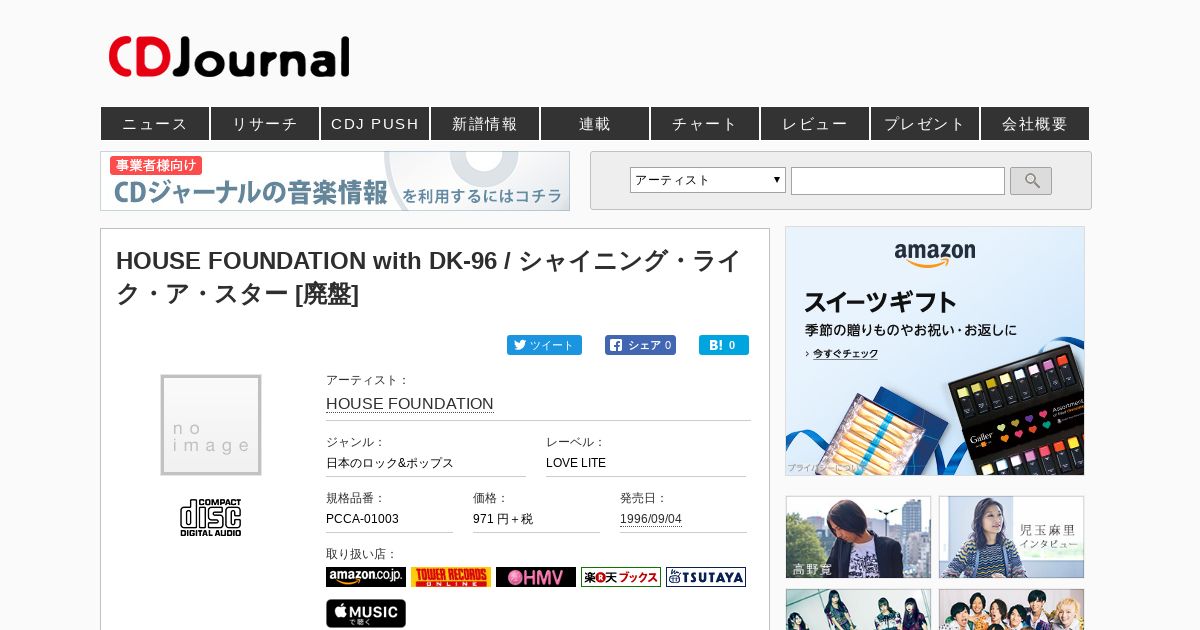
Task: Go to the CDJ PUSH section
Action: pos(375,124)
